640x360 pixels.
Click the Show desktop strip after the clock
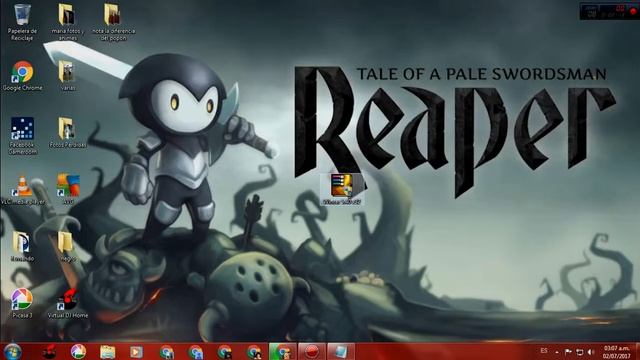(637, 351)
